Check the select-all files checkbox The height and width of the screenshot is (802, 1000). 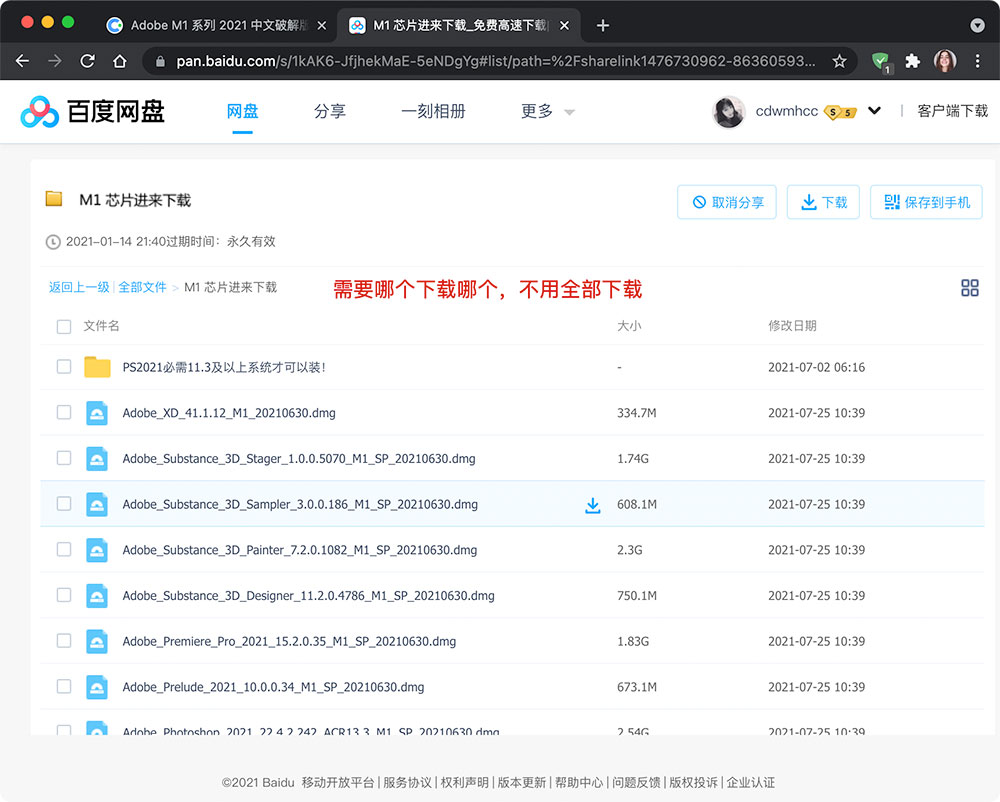tap(64, 326)
